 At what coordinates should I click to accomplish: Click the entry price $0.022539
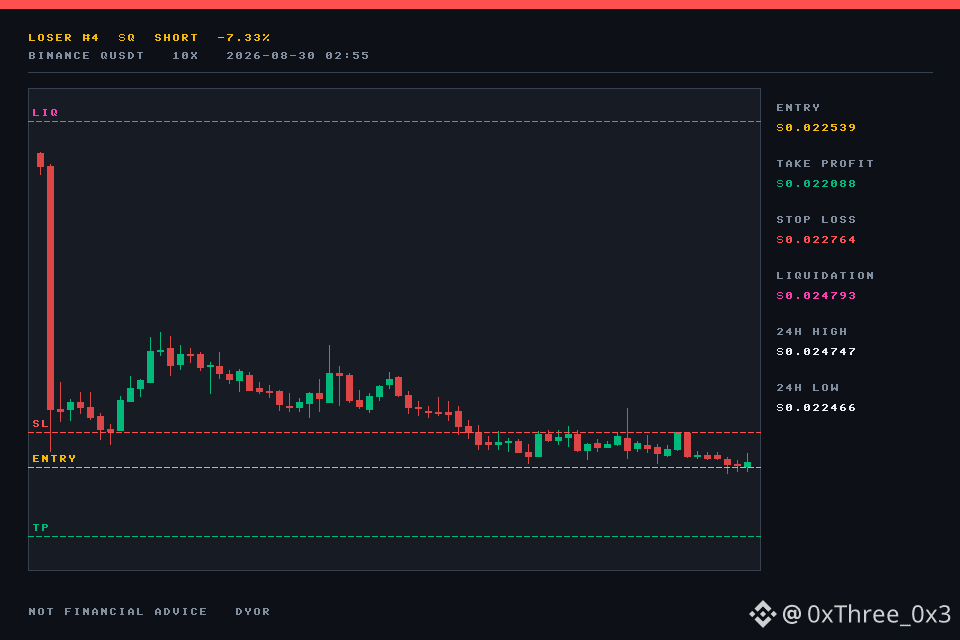point(816,127)
